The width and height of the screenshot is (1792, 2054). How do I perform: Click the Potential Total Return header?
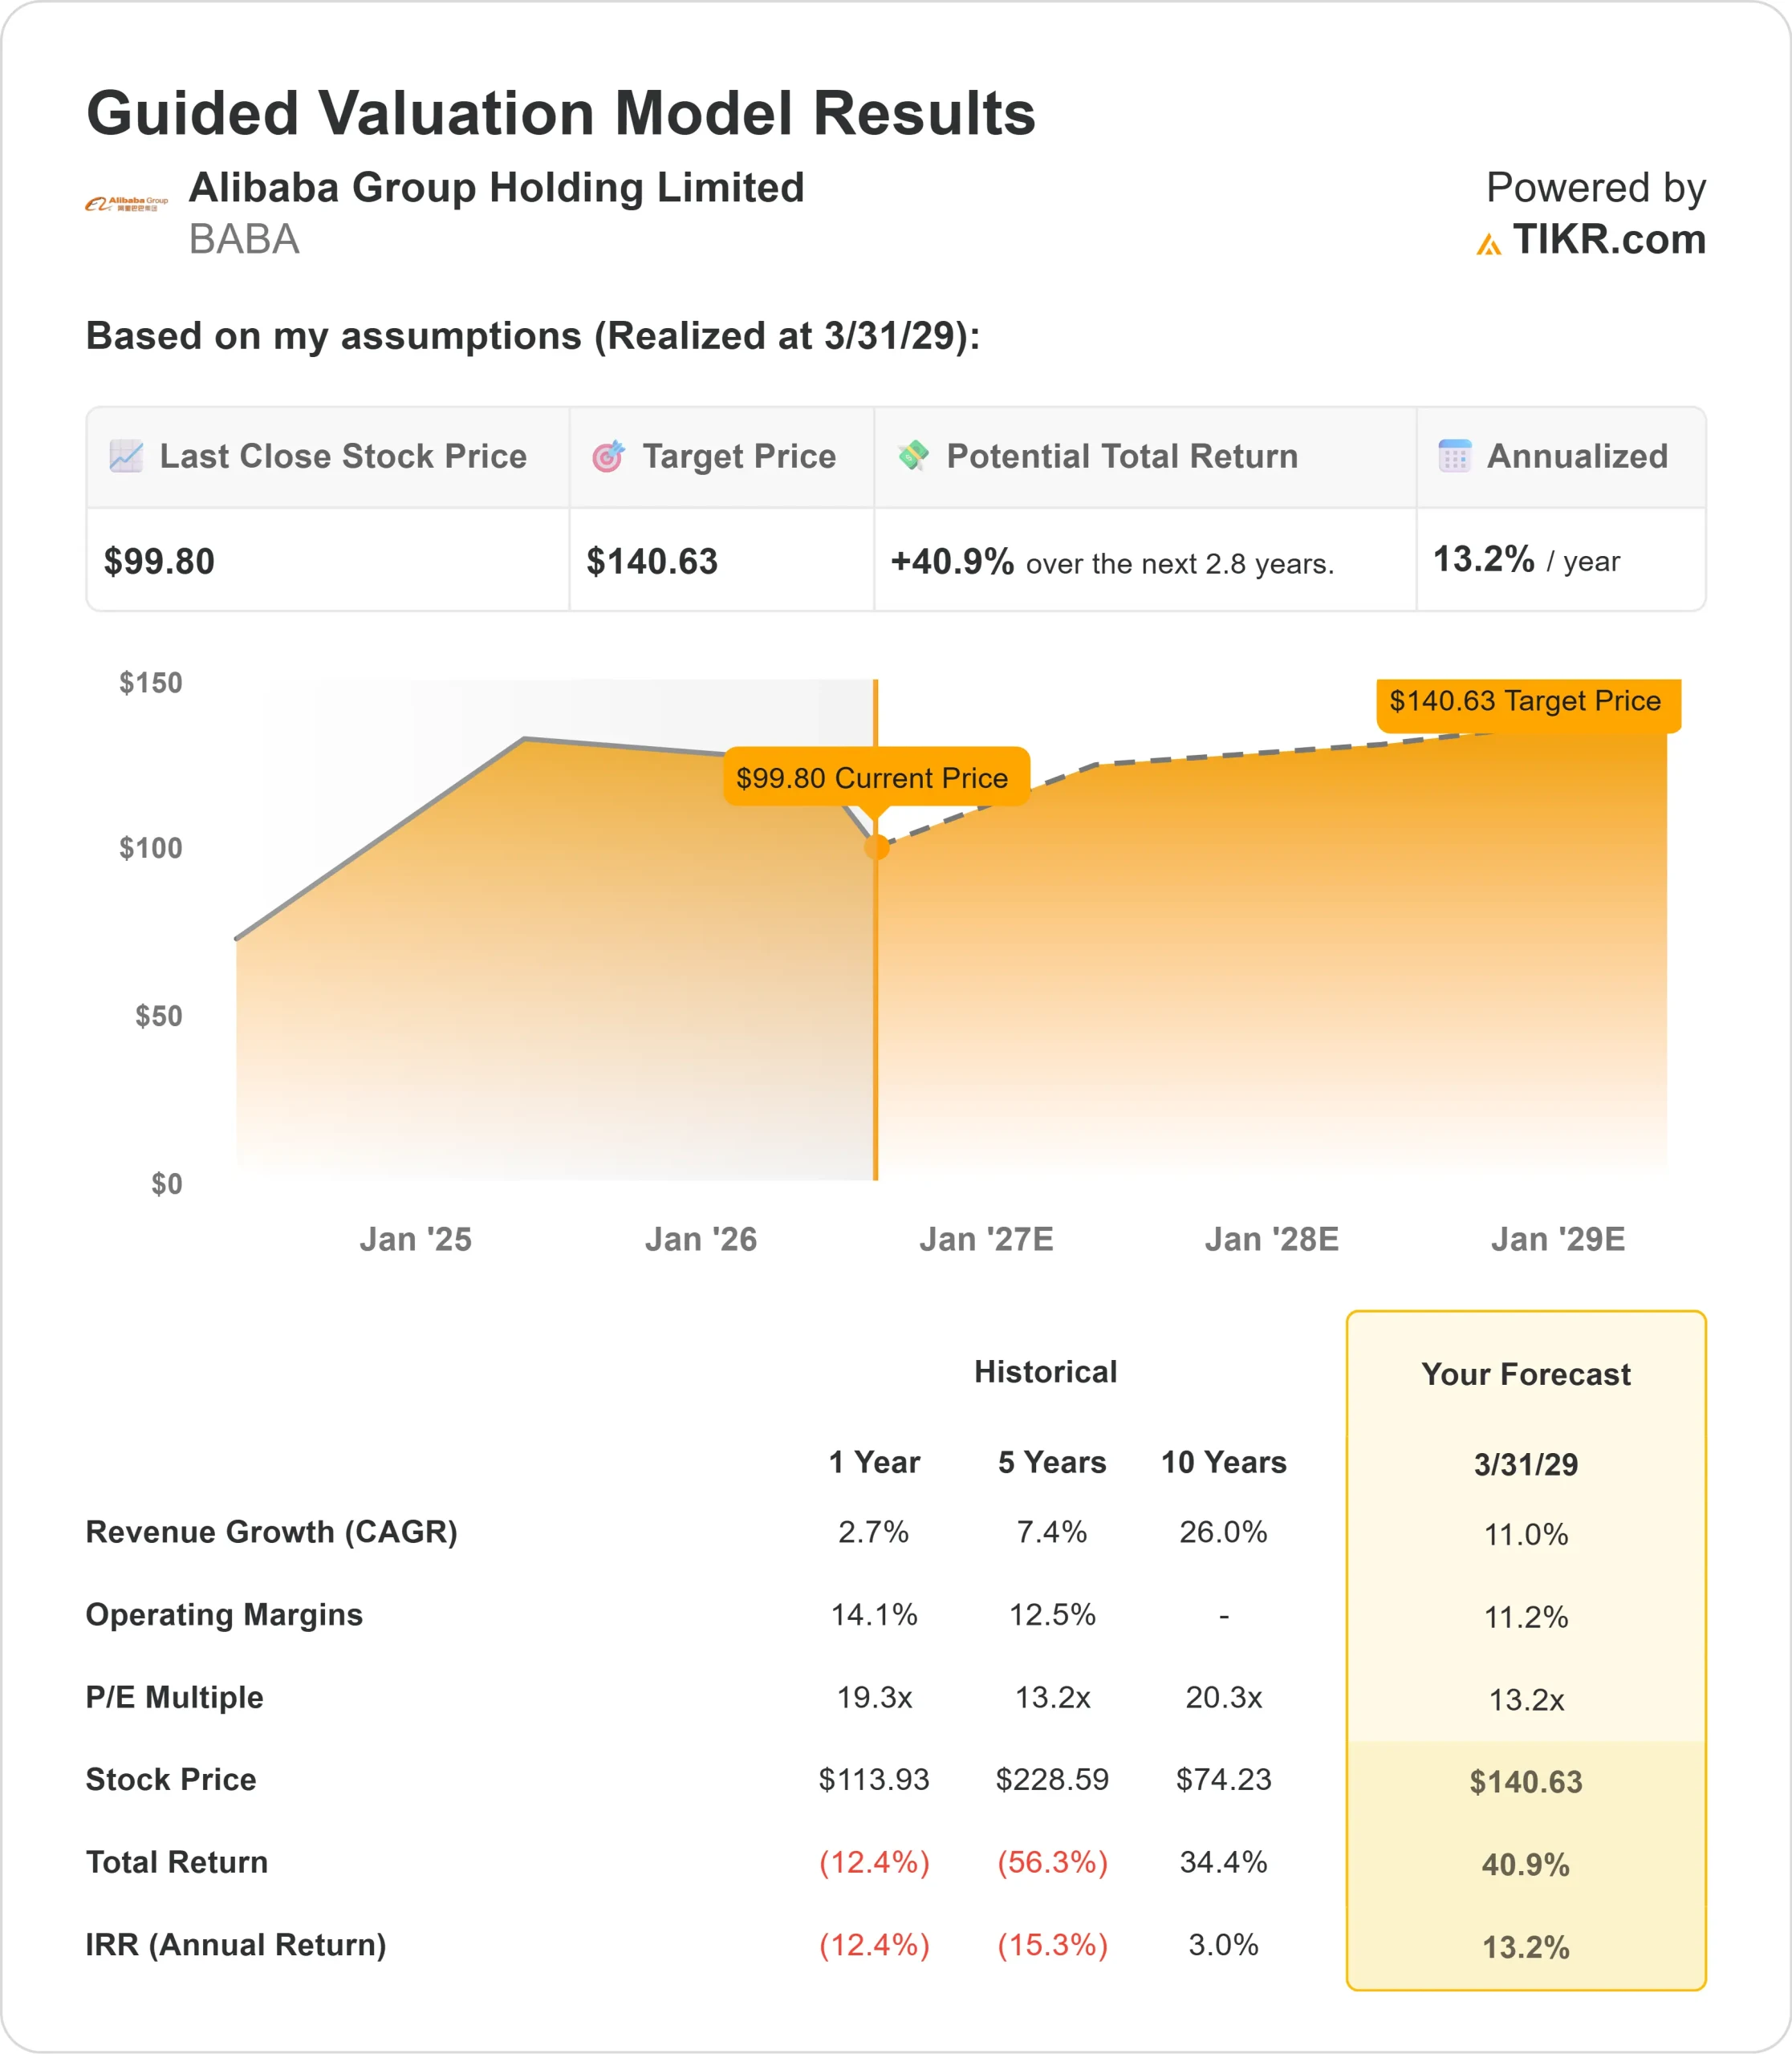(1122, 456)
